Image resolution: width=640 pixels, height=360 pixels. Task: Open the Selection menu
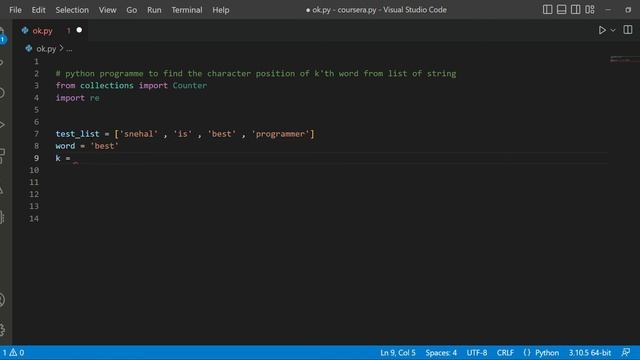[72, 10]
